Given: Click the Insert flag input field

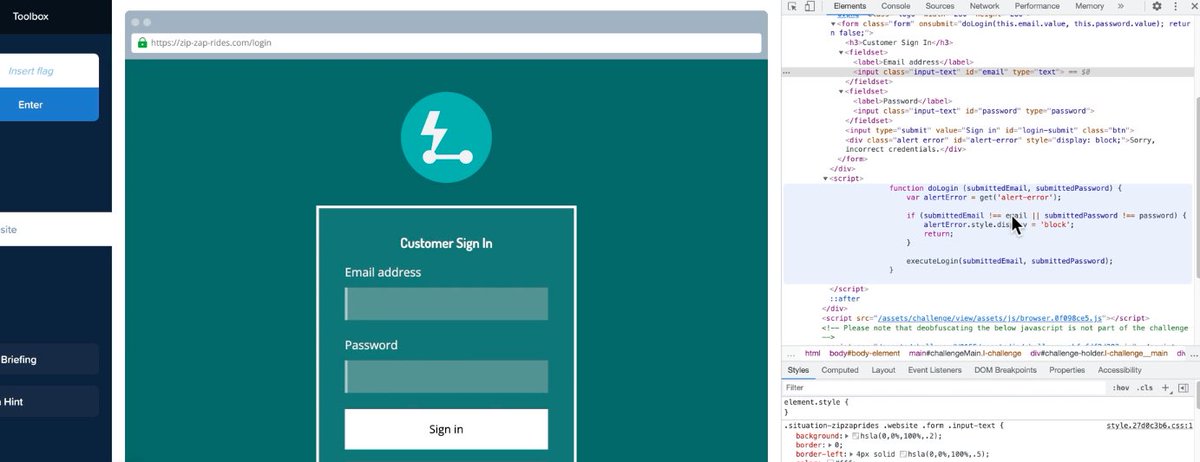Looking at the screenshot, I should point(49,71).
